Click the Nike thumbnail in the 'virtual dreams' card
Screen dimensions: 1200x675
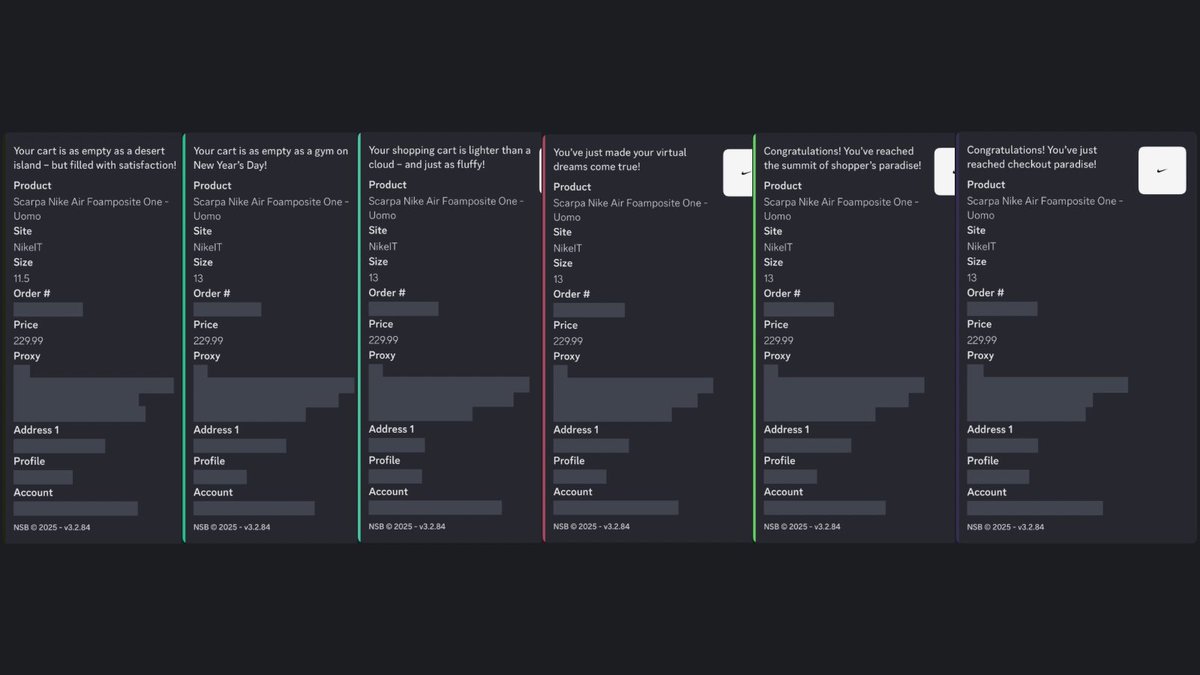tap(738, 173)
